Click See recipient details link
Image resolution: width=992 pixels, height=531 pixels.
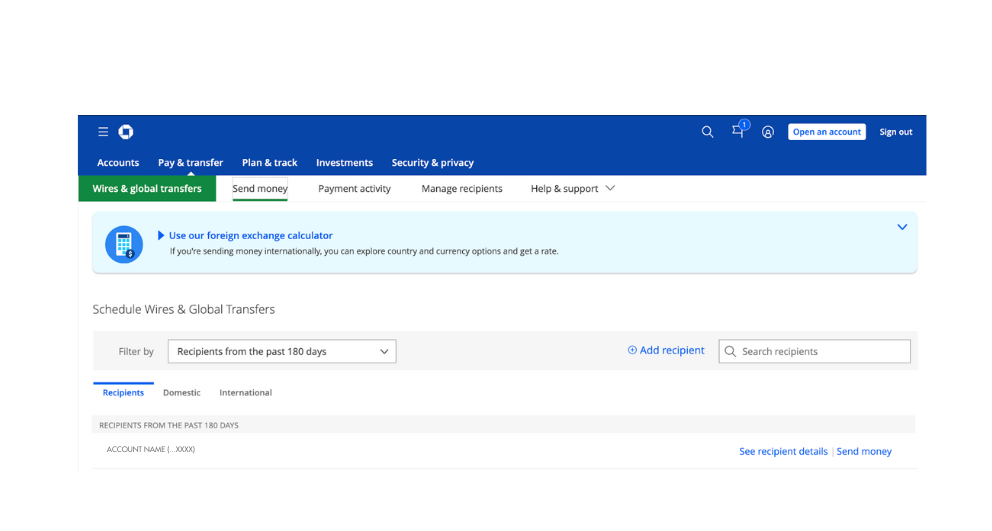pyautogui.click(x=783, y=452)
